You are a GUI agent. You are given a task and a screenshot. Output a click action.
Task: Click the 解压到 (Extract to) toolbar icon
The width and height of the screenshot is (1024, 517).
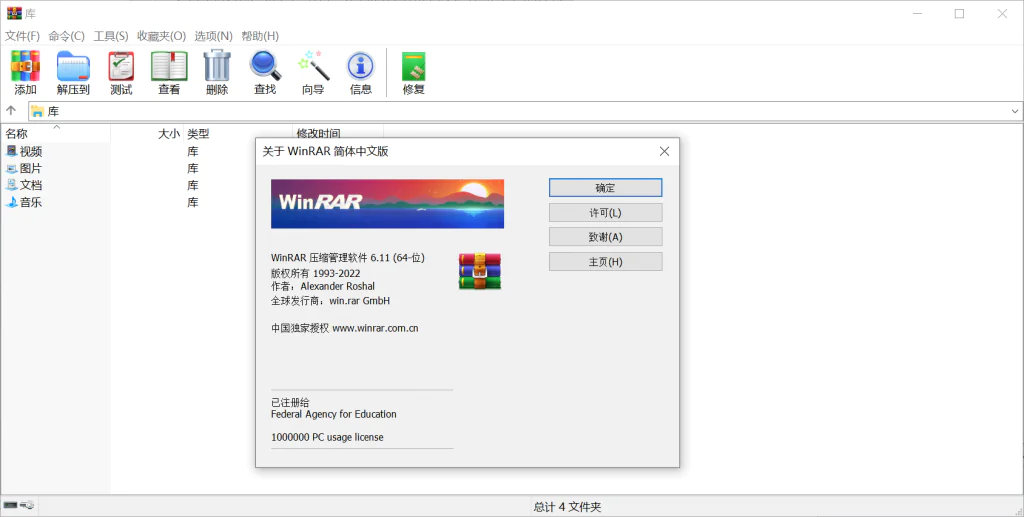click(73, 66)
